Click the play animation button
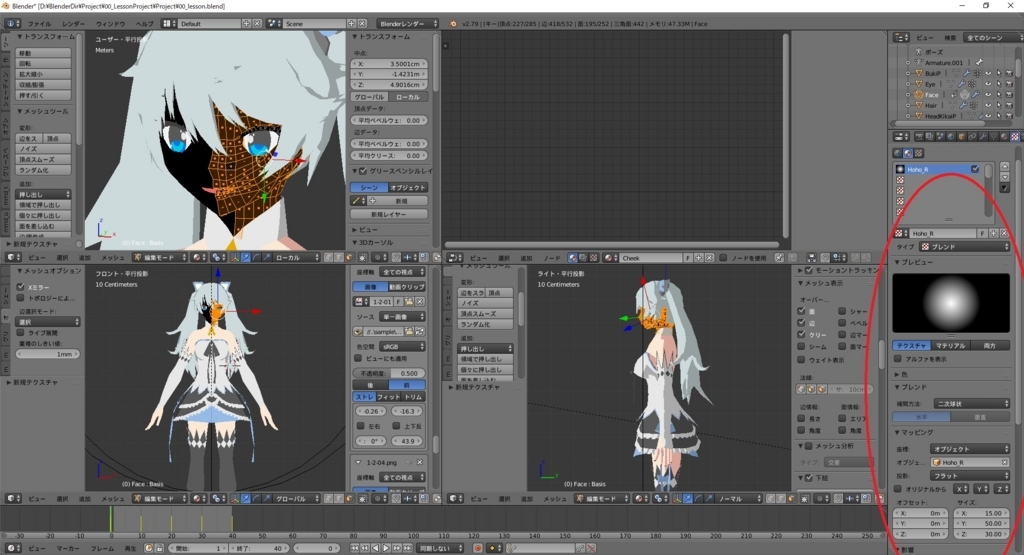This screenshot has height=555, width=1024. 386,548
